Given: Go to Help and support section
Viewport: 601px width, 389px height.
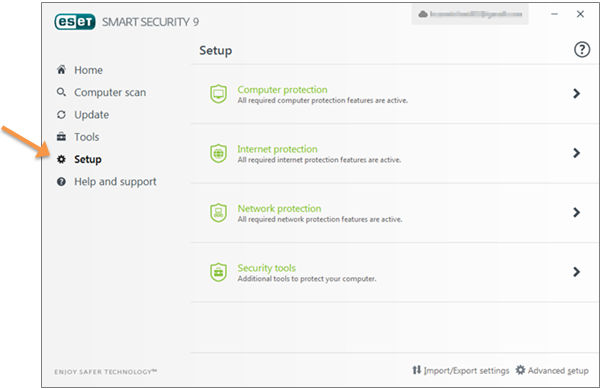Looking at the screenshot, I should (x=115, y=182).
